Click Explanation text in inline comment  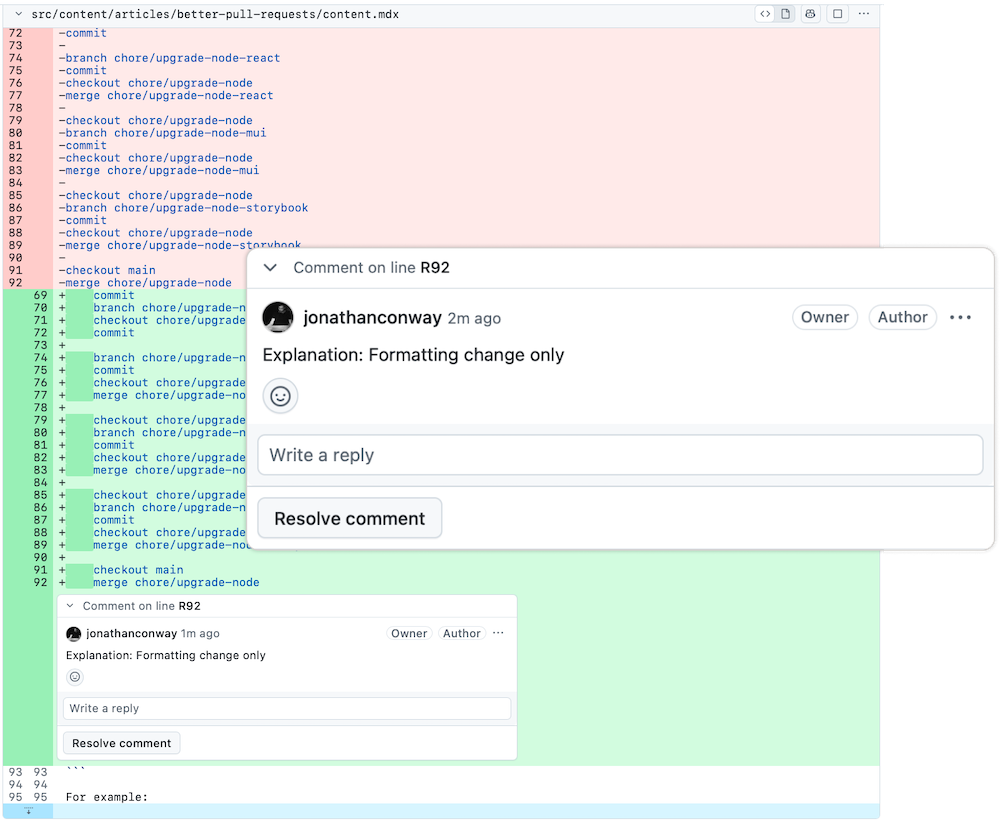point(165,655)
